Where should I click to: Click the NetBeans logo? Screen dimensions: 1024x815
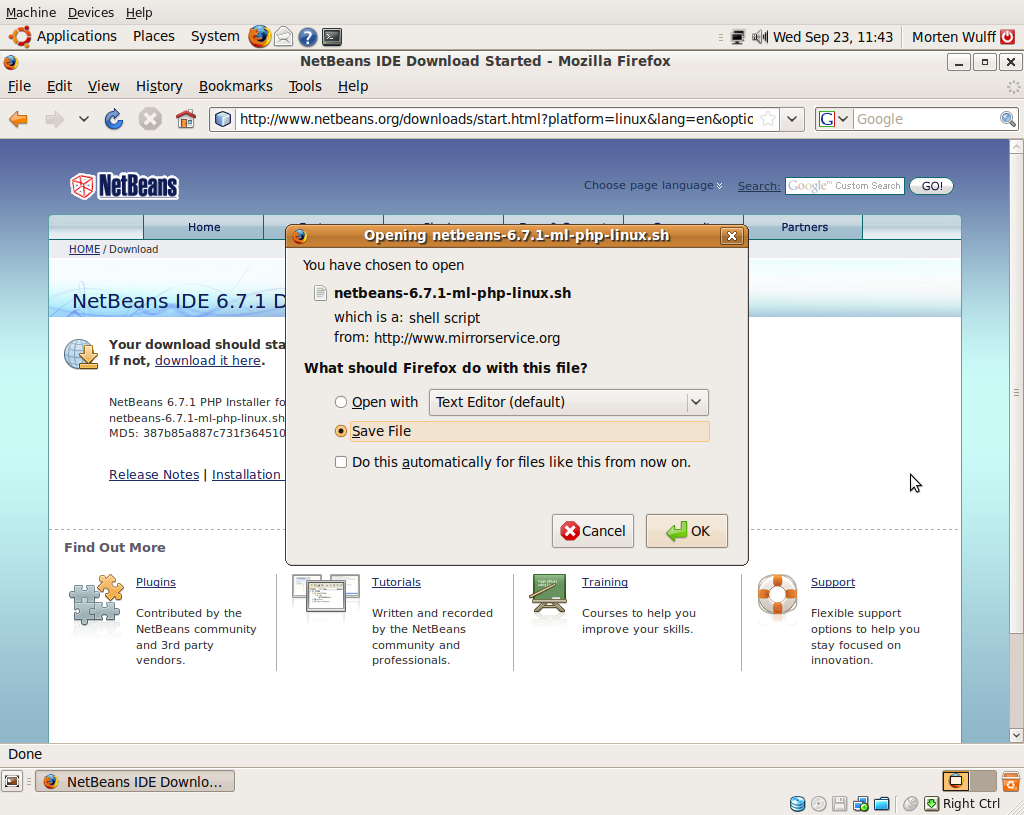124,186
